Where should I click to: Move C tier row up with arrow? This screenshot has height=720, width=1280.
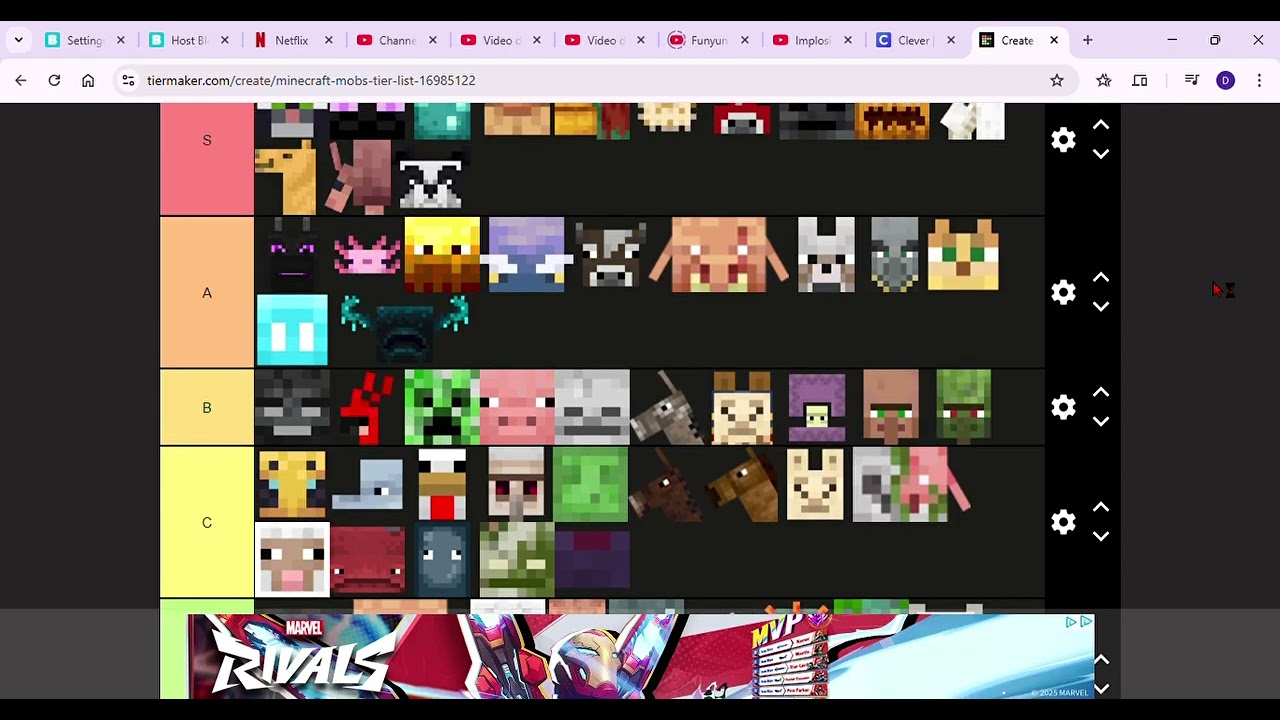pos(1101,507)
